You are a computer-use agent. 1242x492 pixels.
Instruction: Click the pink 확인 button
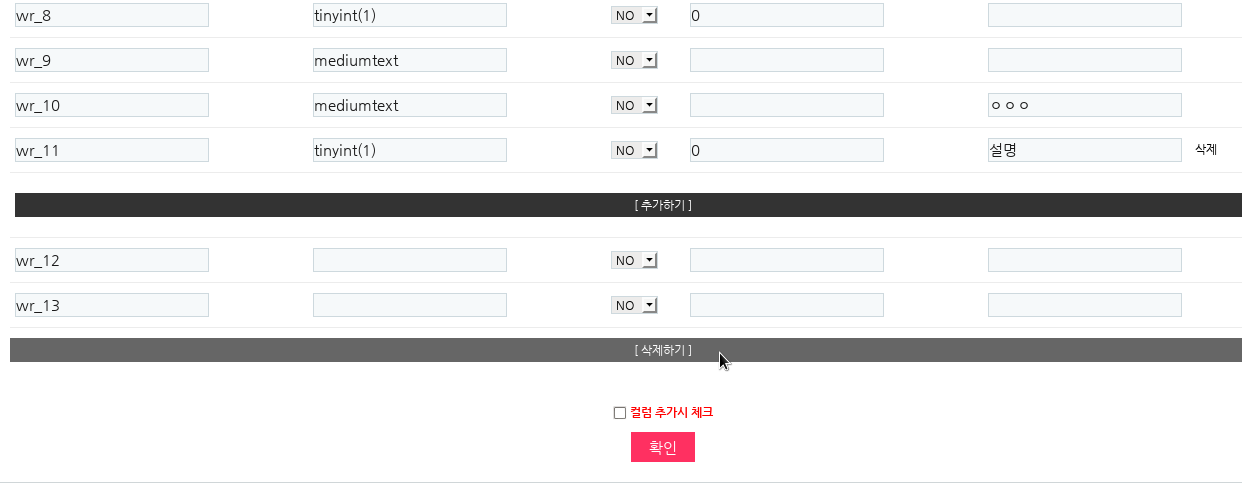tap(662, 447)
